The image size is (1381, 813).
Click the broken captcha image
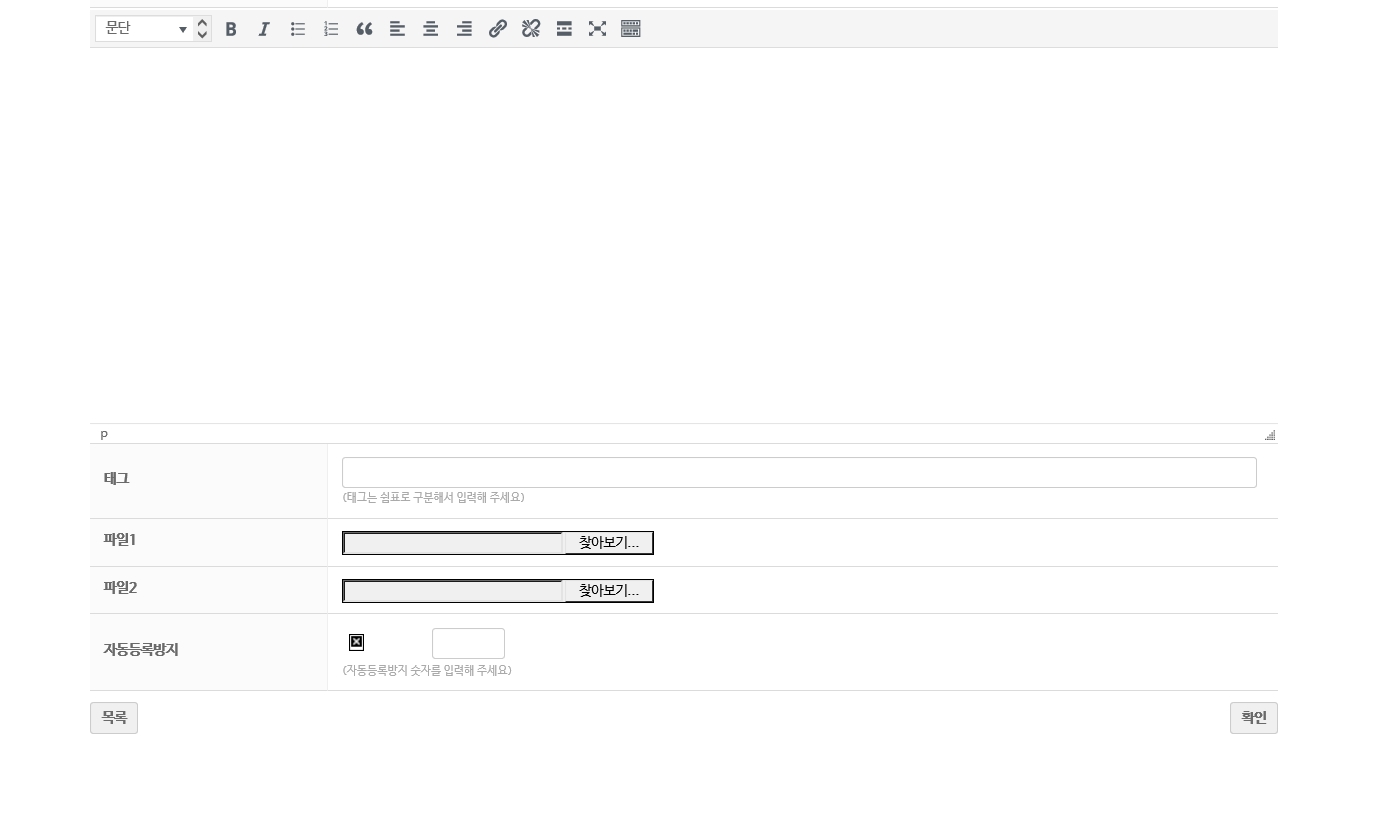click(356, 642)
